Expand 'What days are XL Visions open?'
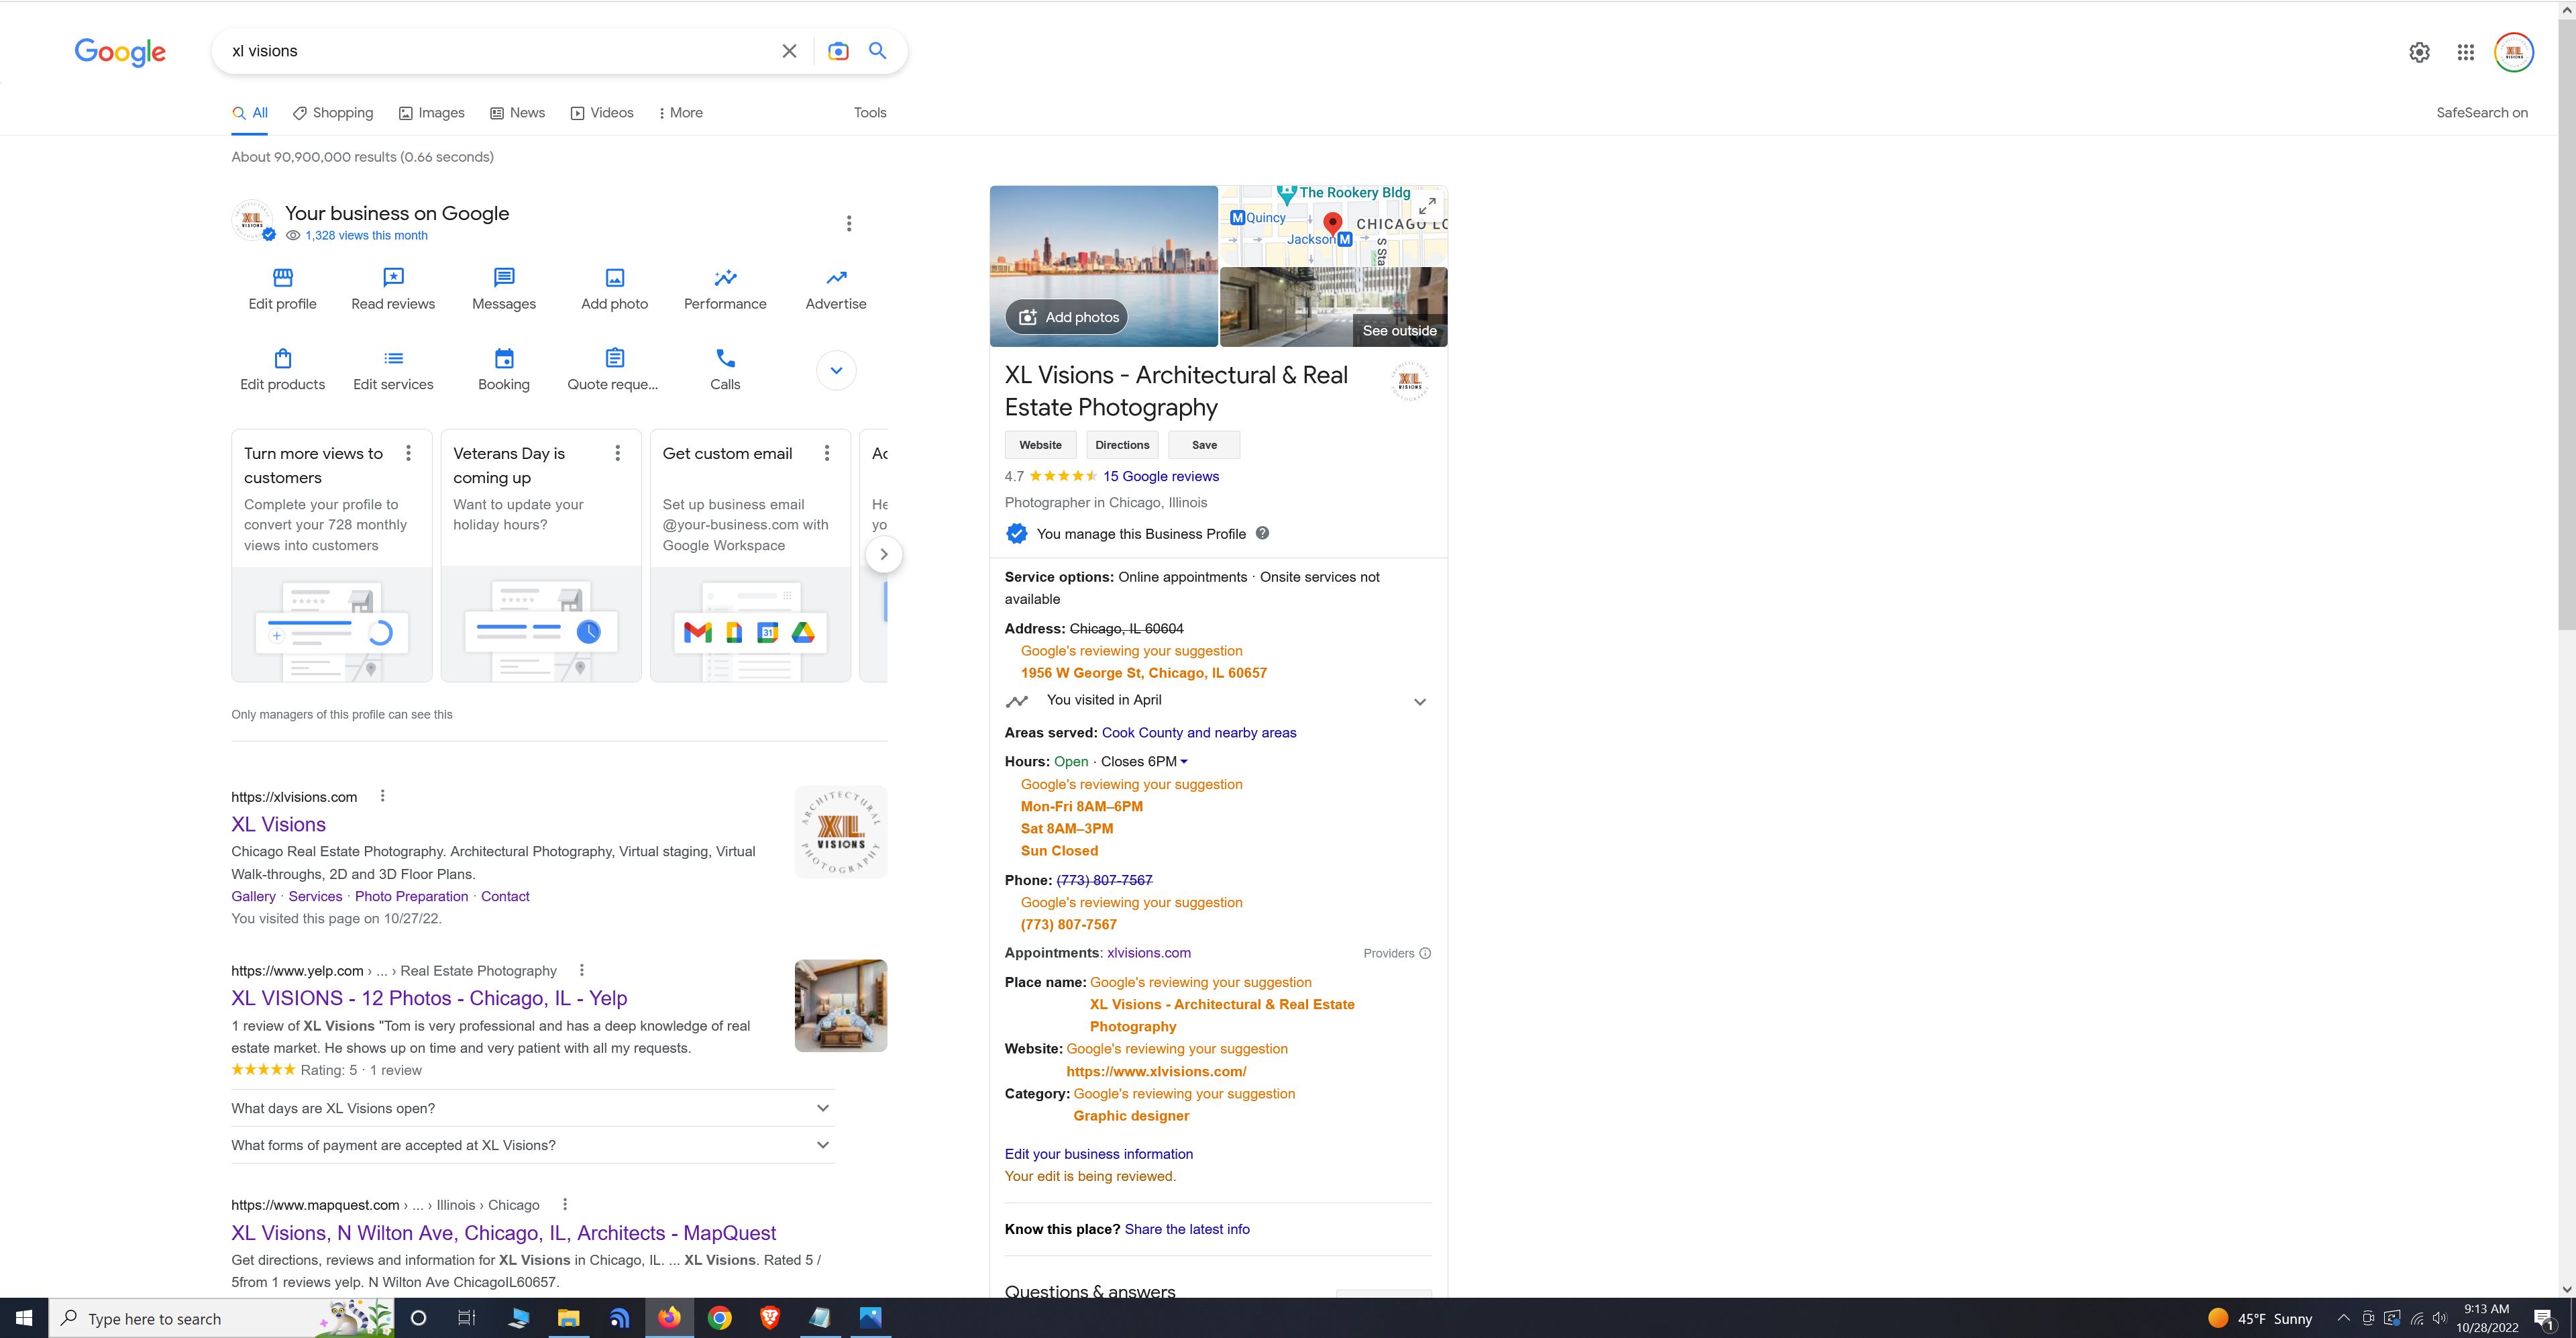 pos(822,1108)
